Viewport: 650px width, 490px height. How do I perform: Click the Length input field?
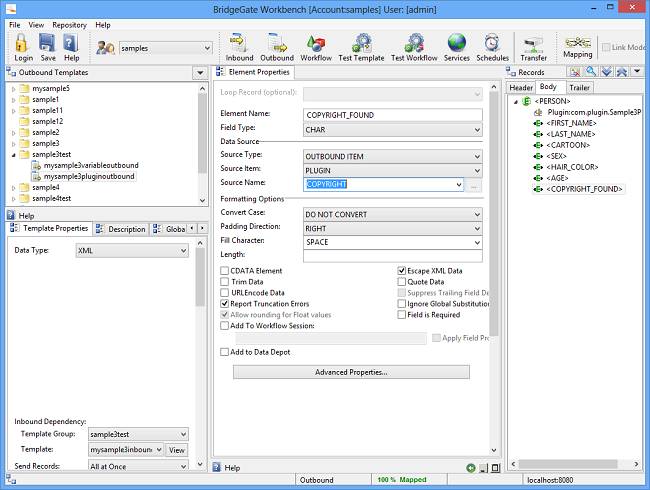click(x=393, y=256)
